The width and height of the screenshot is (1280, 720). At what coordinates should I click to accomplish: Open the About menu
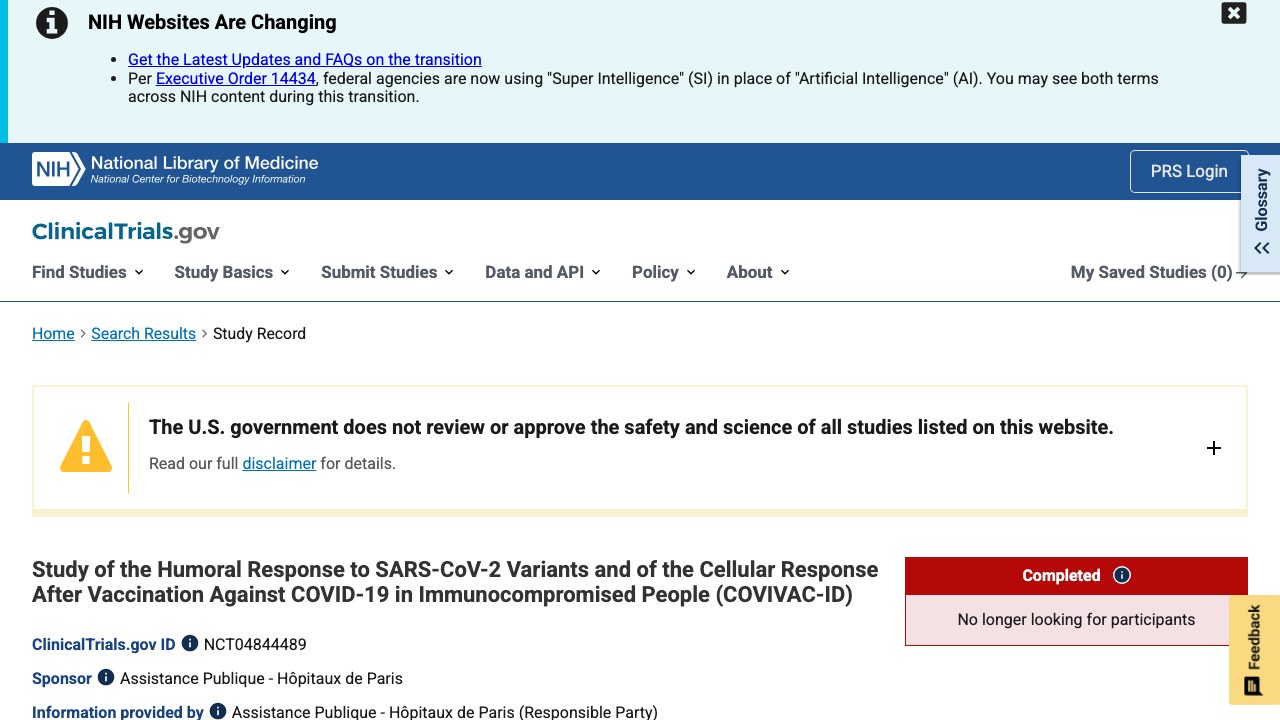(x=758, y=272)
